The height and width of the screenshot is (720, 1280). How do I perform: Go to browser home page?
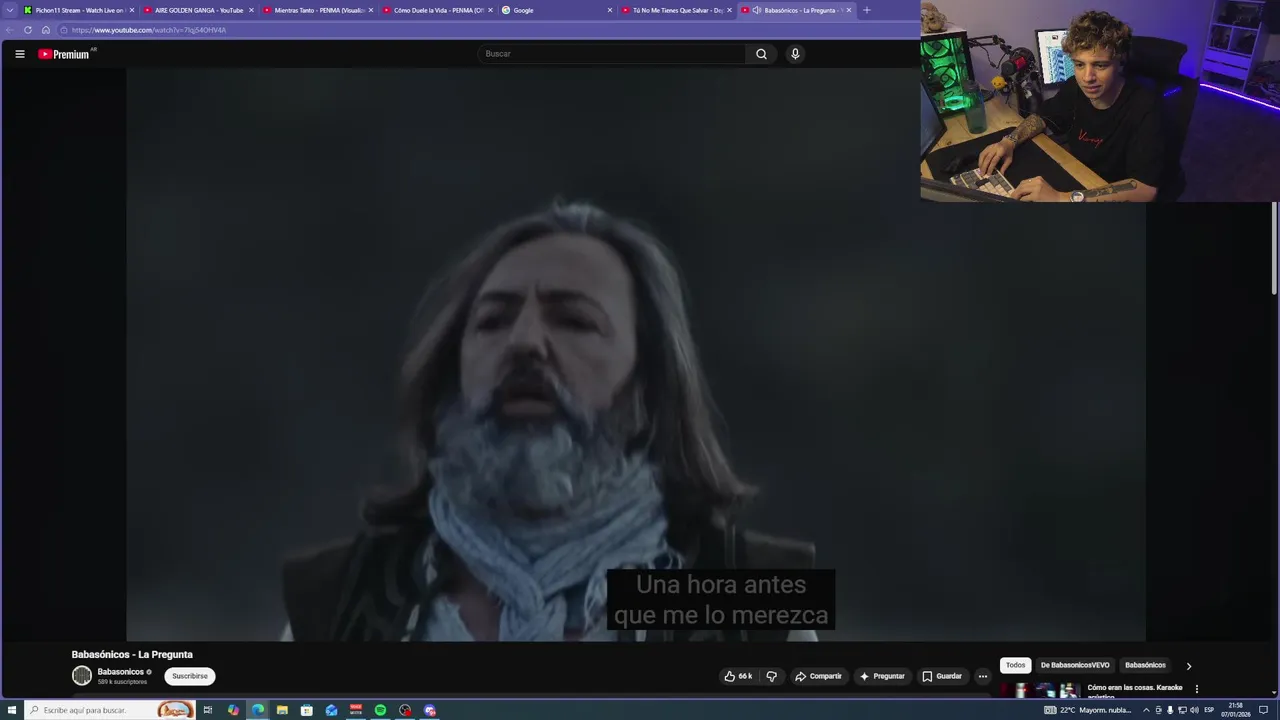point(45,30)
